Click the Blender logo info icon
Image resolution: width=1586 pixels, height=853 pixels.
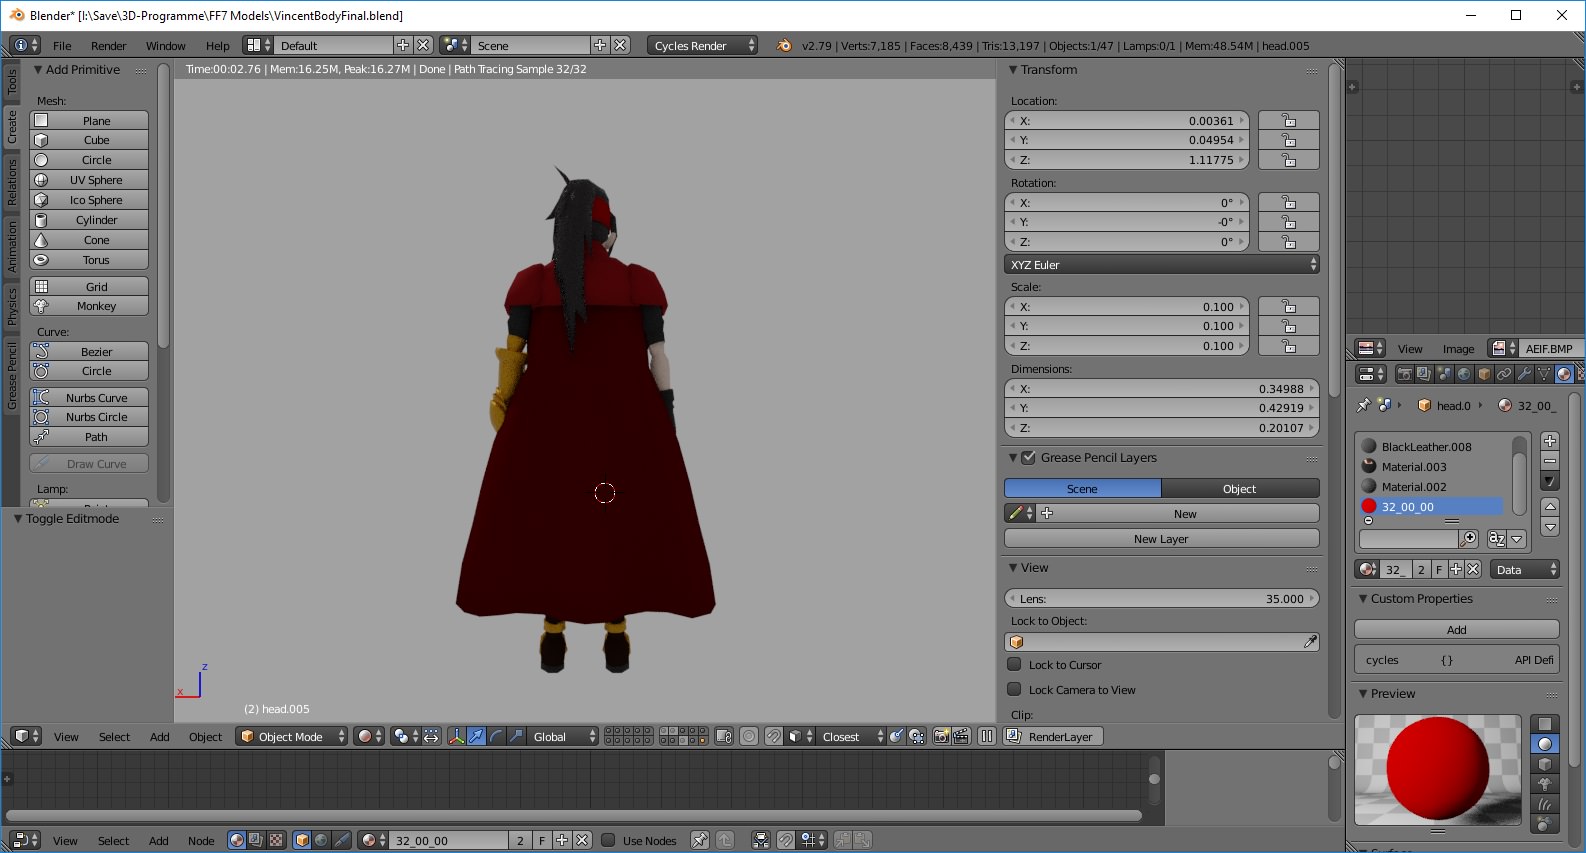coord(784,46)
